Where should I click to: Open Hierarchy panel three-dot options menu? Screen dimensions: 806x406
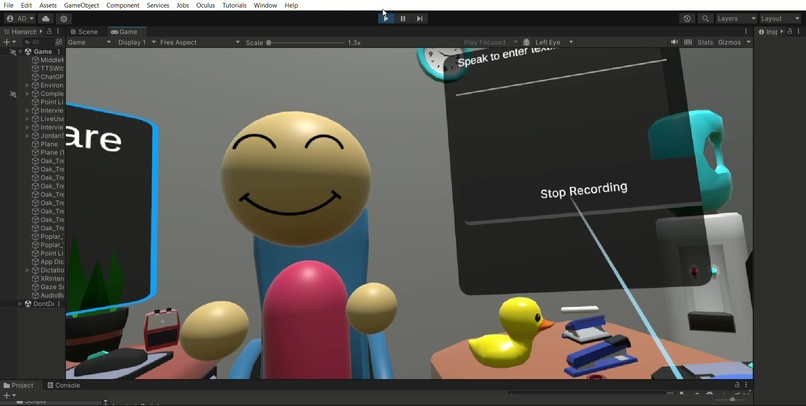click(58, 32)
